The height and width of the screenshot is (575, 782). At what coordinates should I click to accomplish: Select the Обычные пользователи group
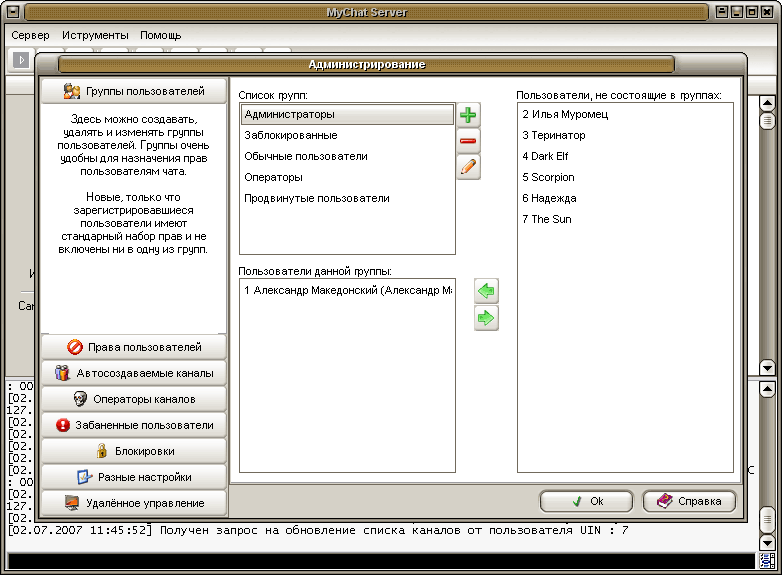click(347, 156)
